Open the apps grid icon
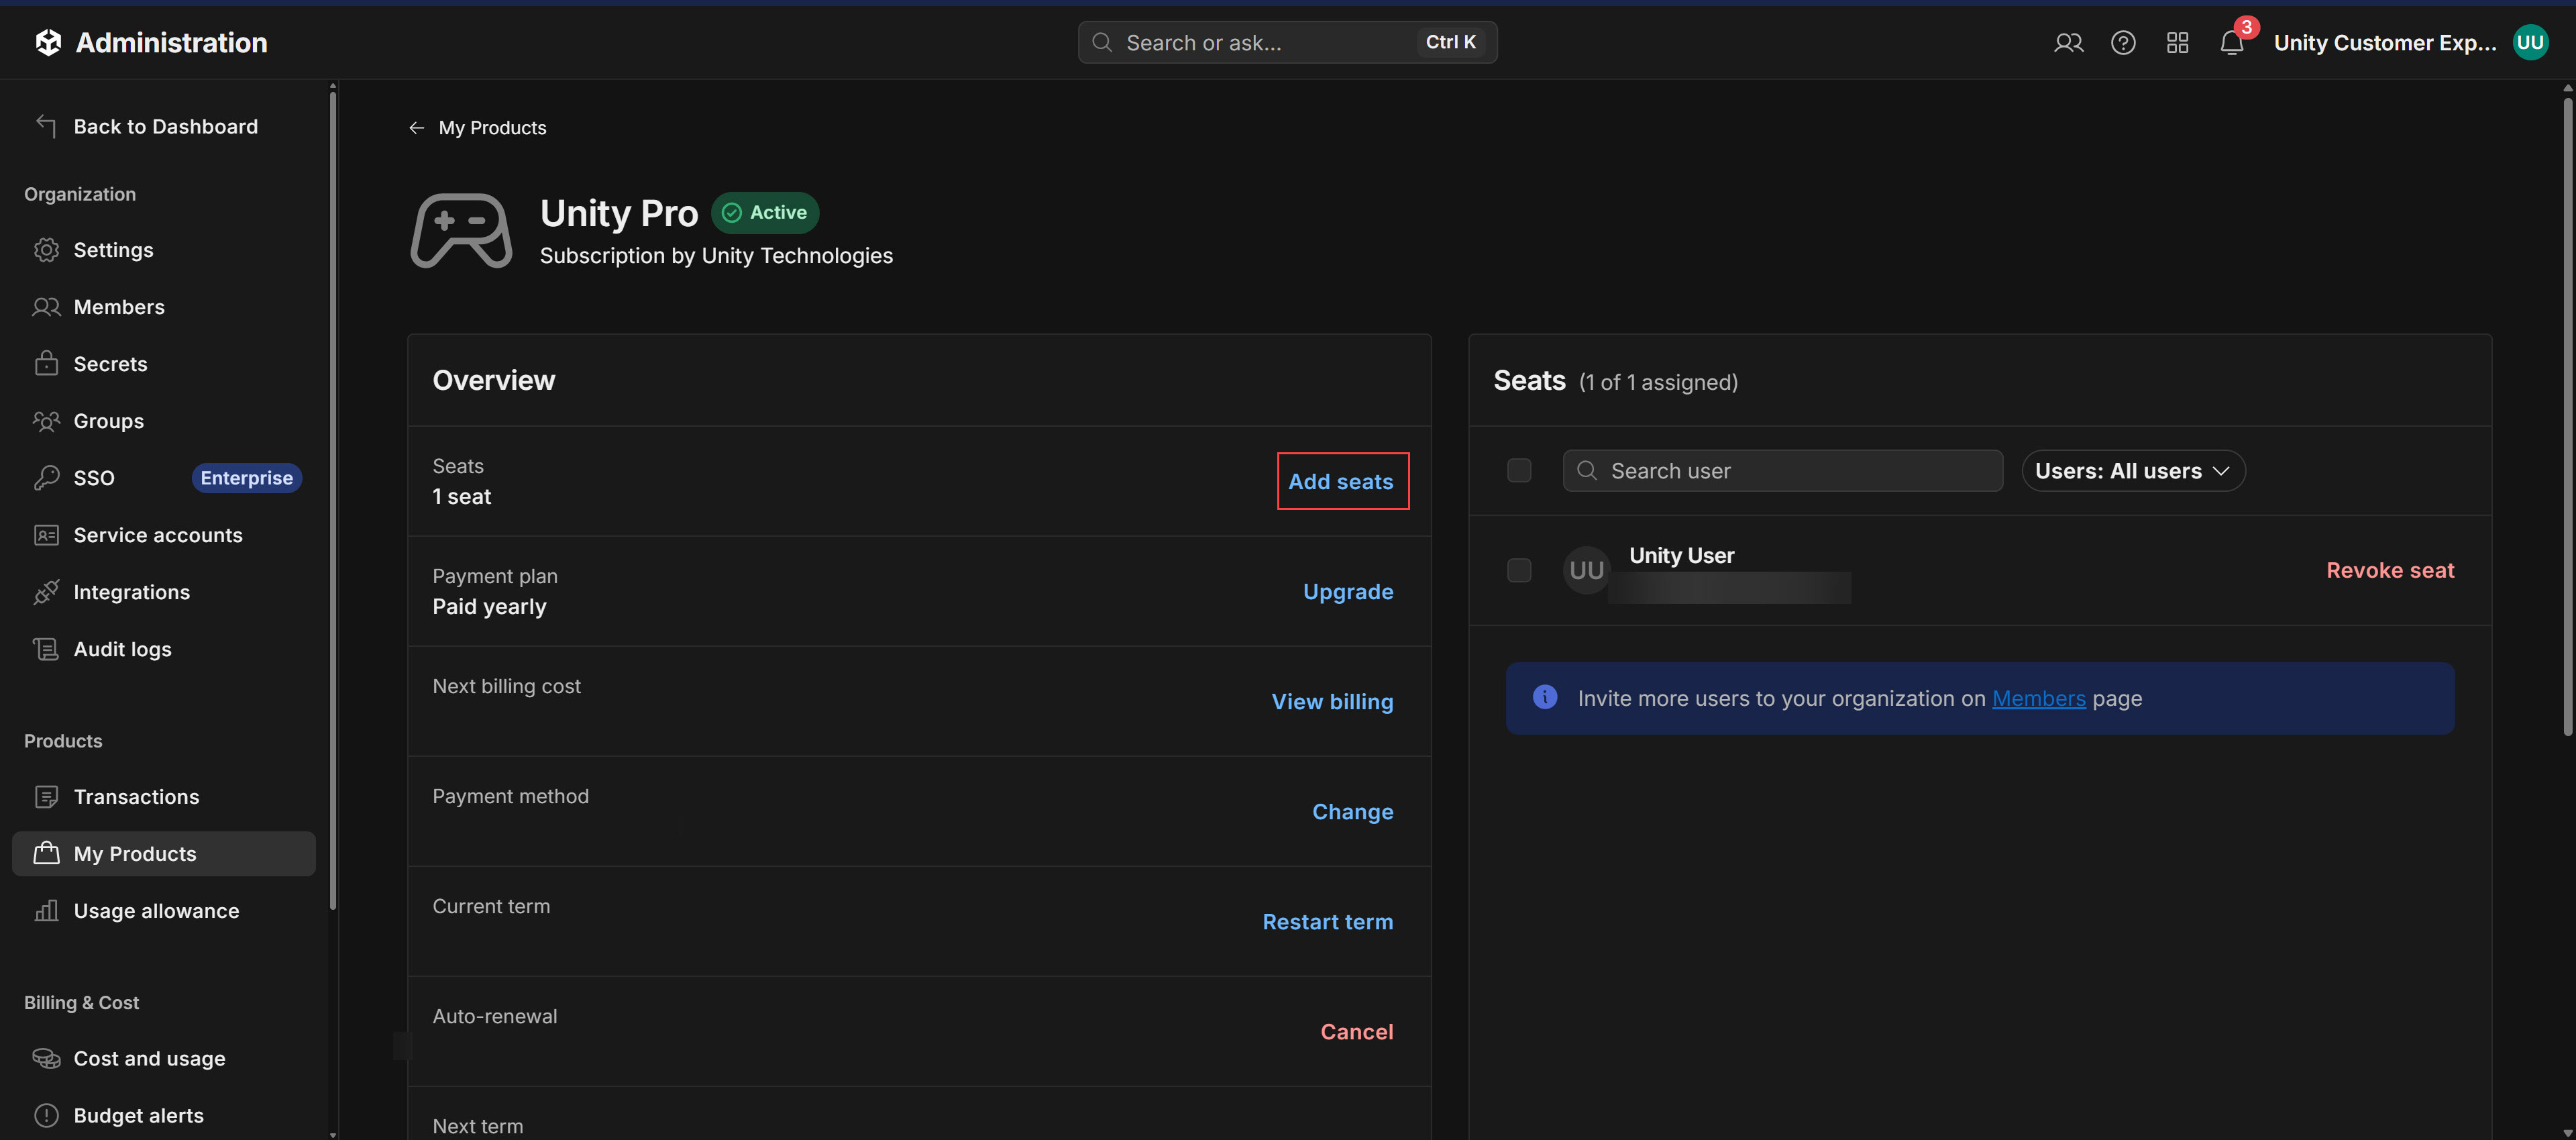 pos(2177,42)
